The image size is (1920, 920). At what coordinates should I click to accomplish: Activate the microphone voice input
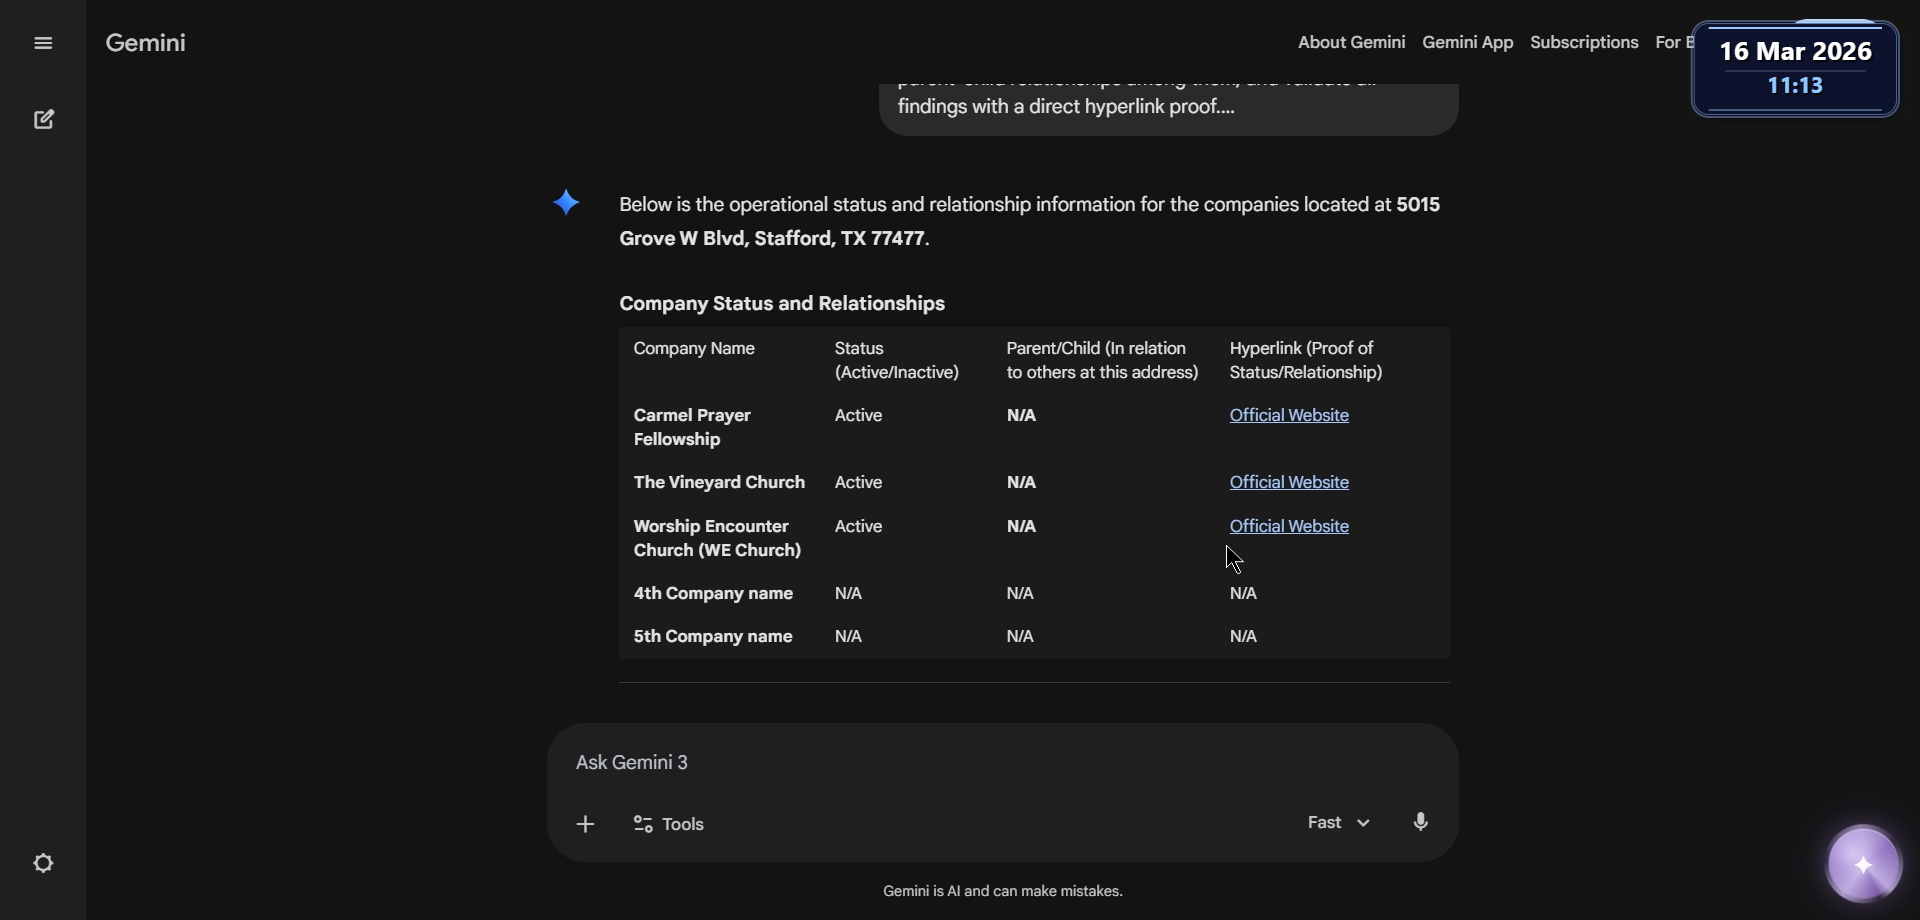click(x=1421, y=822)
